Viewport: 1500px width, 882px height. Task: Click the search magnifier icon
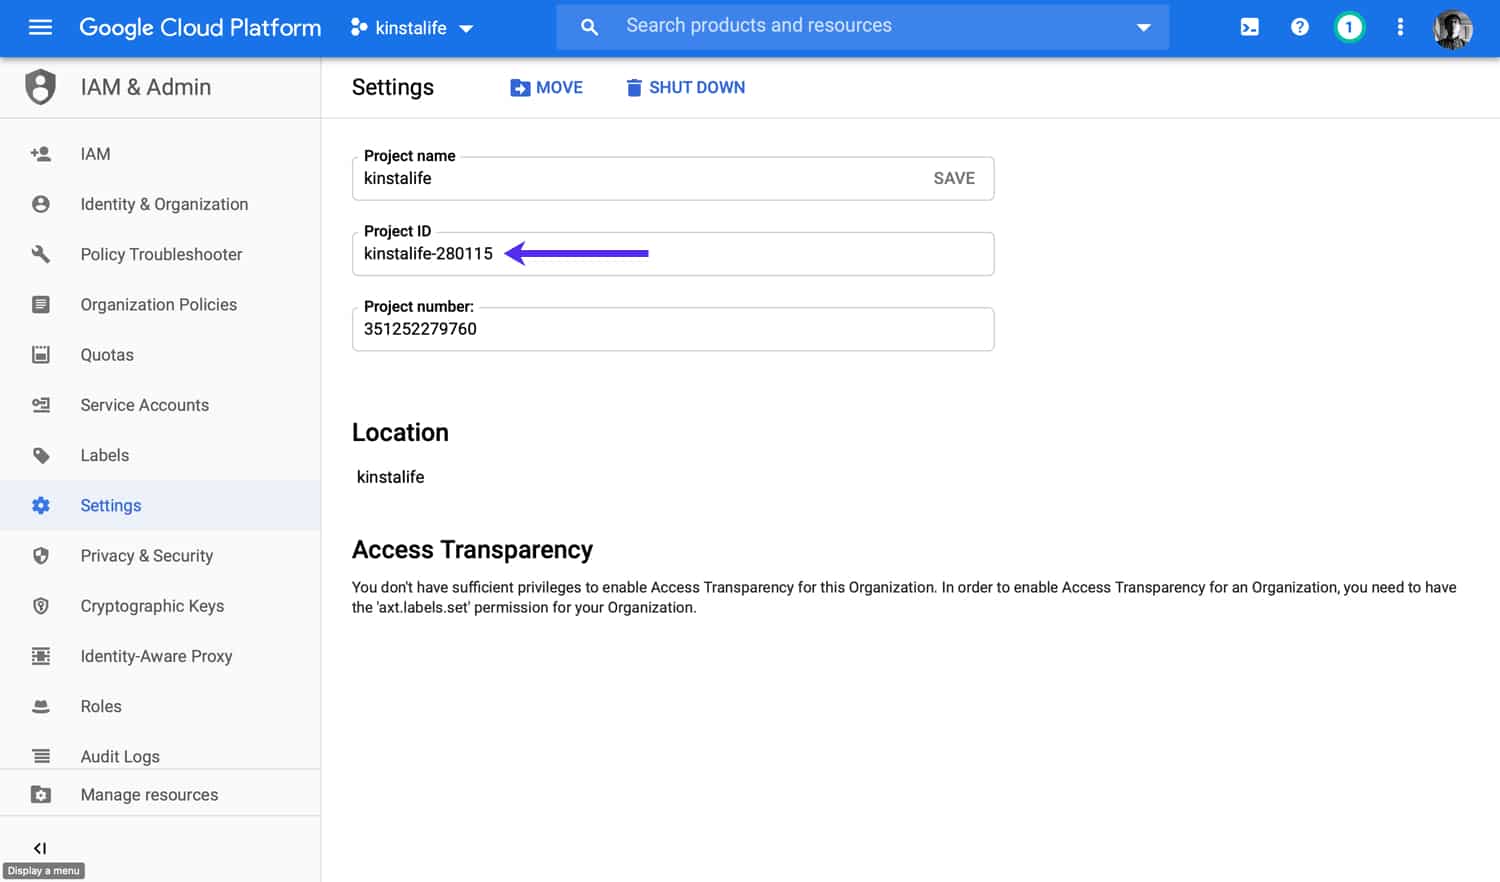[x=589, y=27]
